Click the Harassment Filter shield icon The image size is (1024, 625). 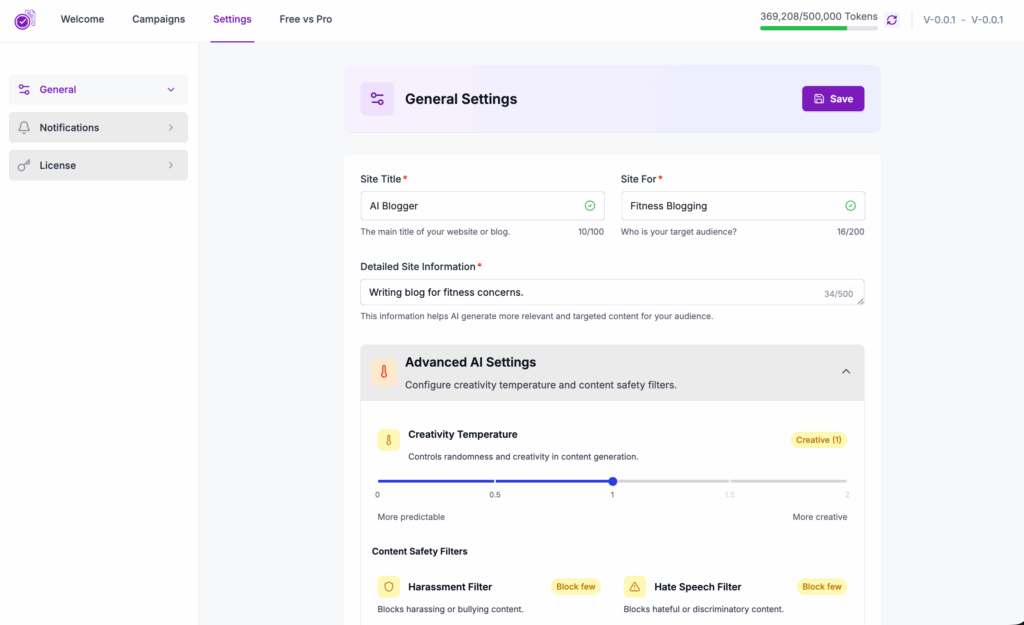(x=389, y=586)
